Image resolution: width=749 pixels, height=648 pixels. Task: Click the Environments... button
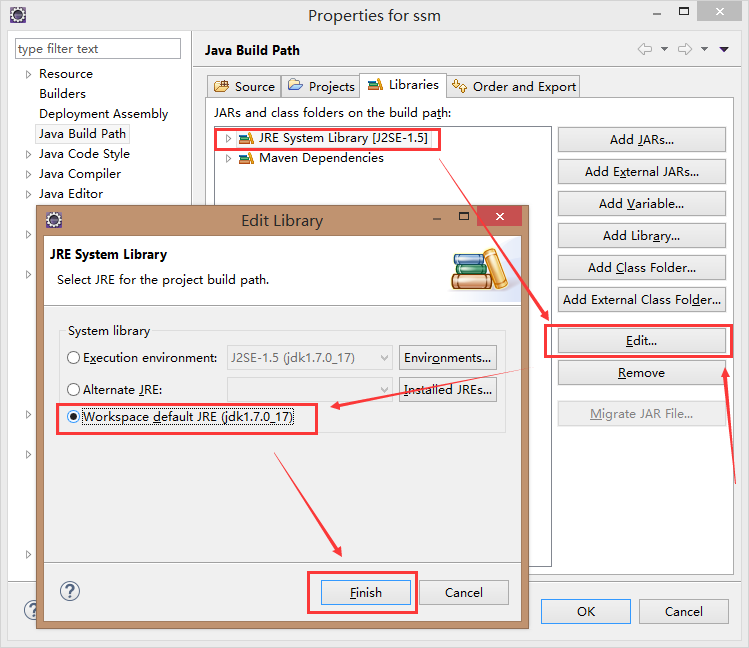(x=448, y=358)
